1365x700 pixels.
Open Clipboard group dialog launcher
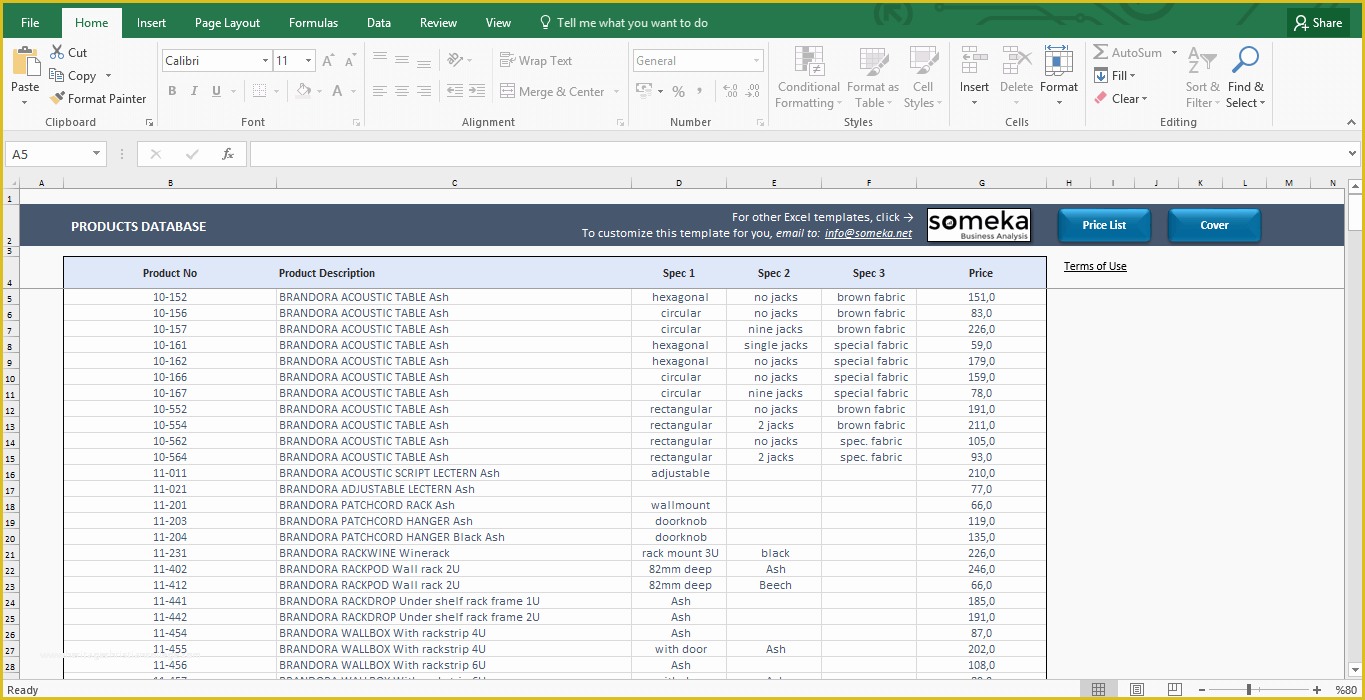(149, 122)
